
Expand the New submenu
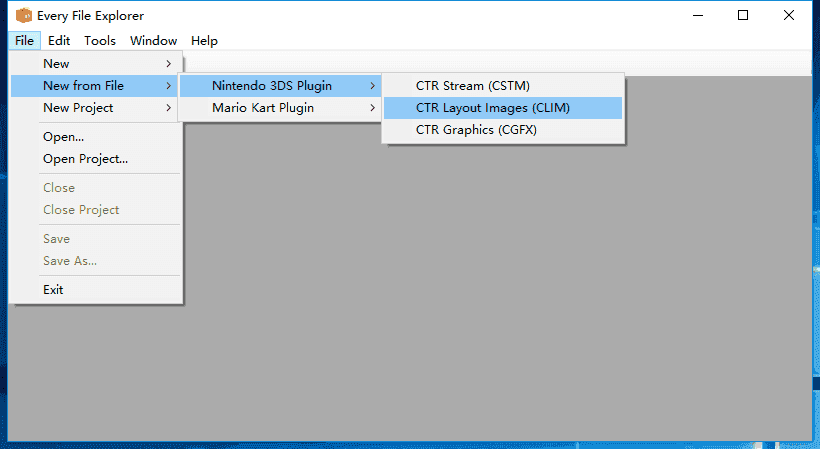96,64
